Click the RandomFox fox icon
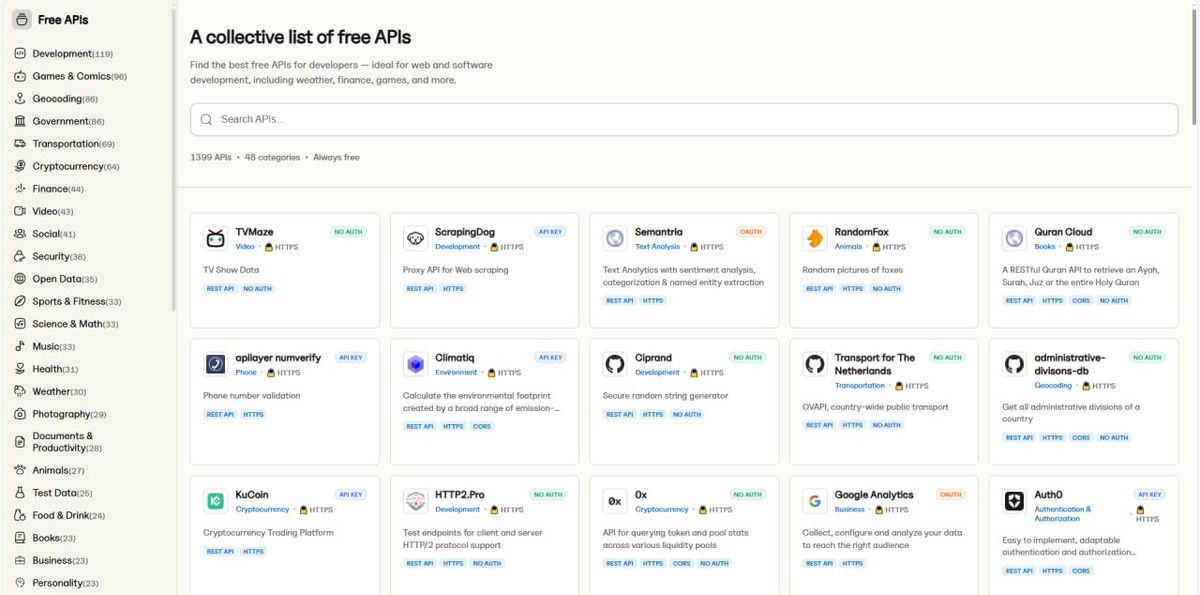Viewport: 1200px width, 595px height. point(815,238)
